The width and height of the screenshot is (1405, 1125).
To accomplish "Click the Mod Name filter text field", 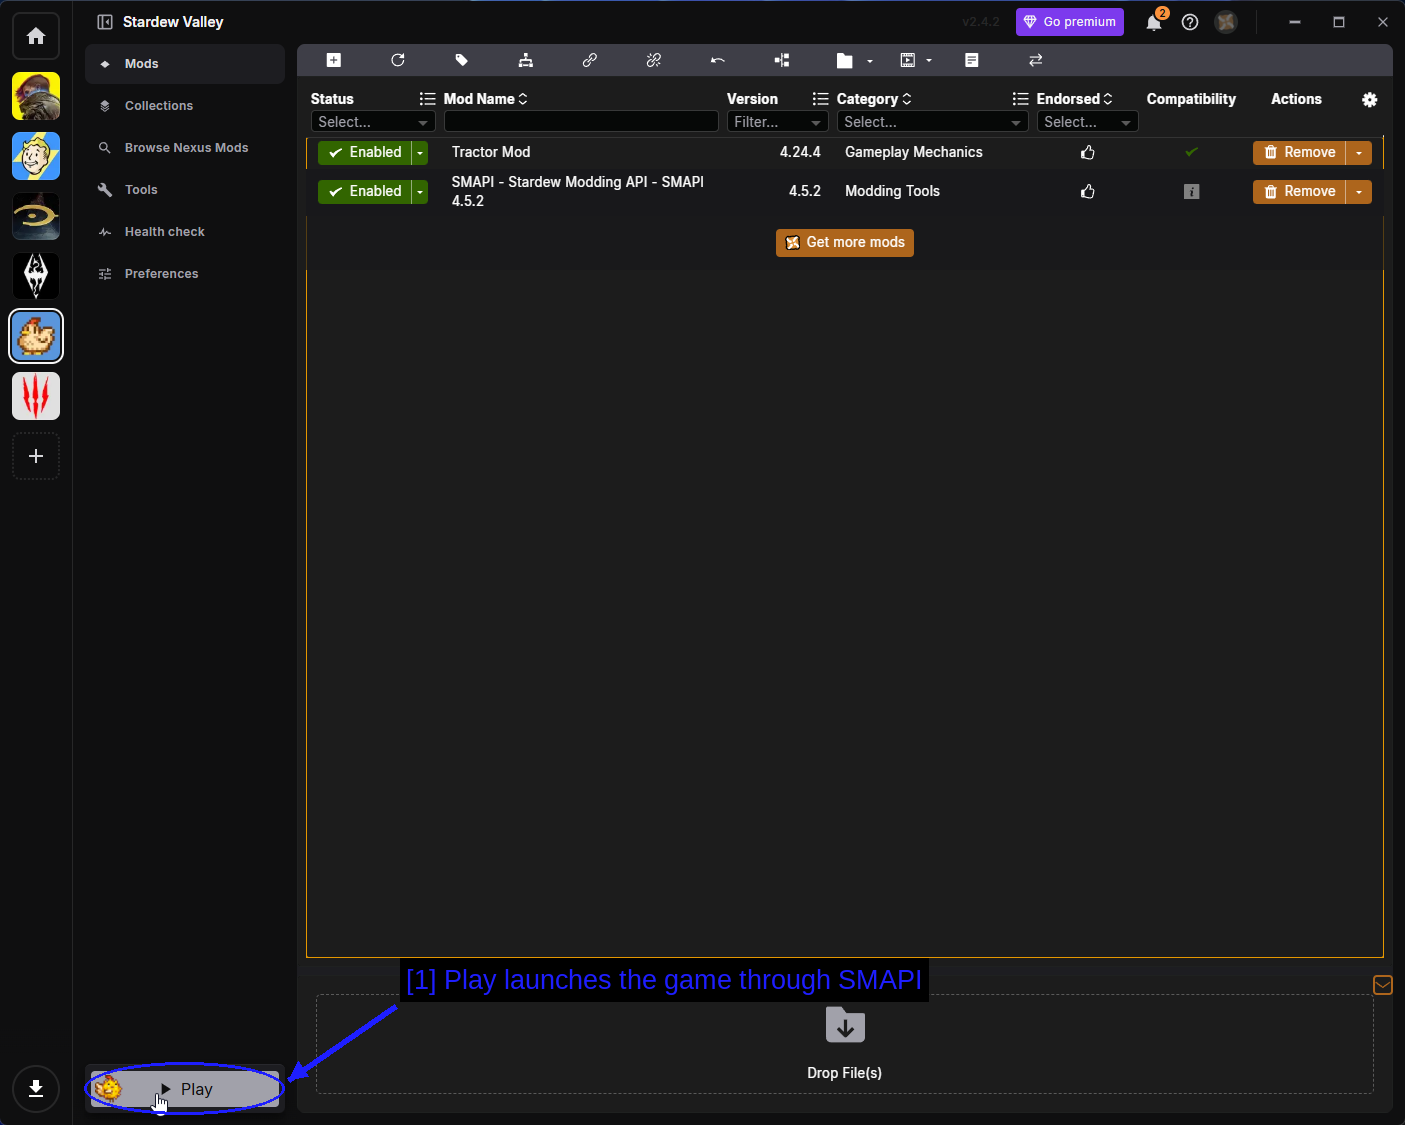I will (581, 122).
